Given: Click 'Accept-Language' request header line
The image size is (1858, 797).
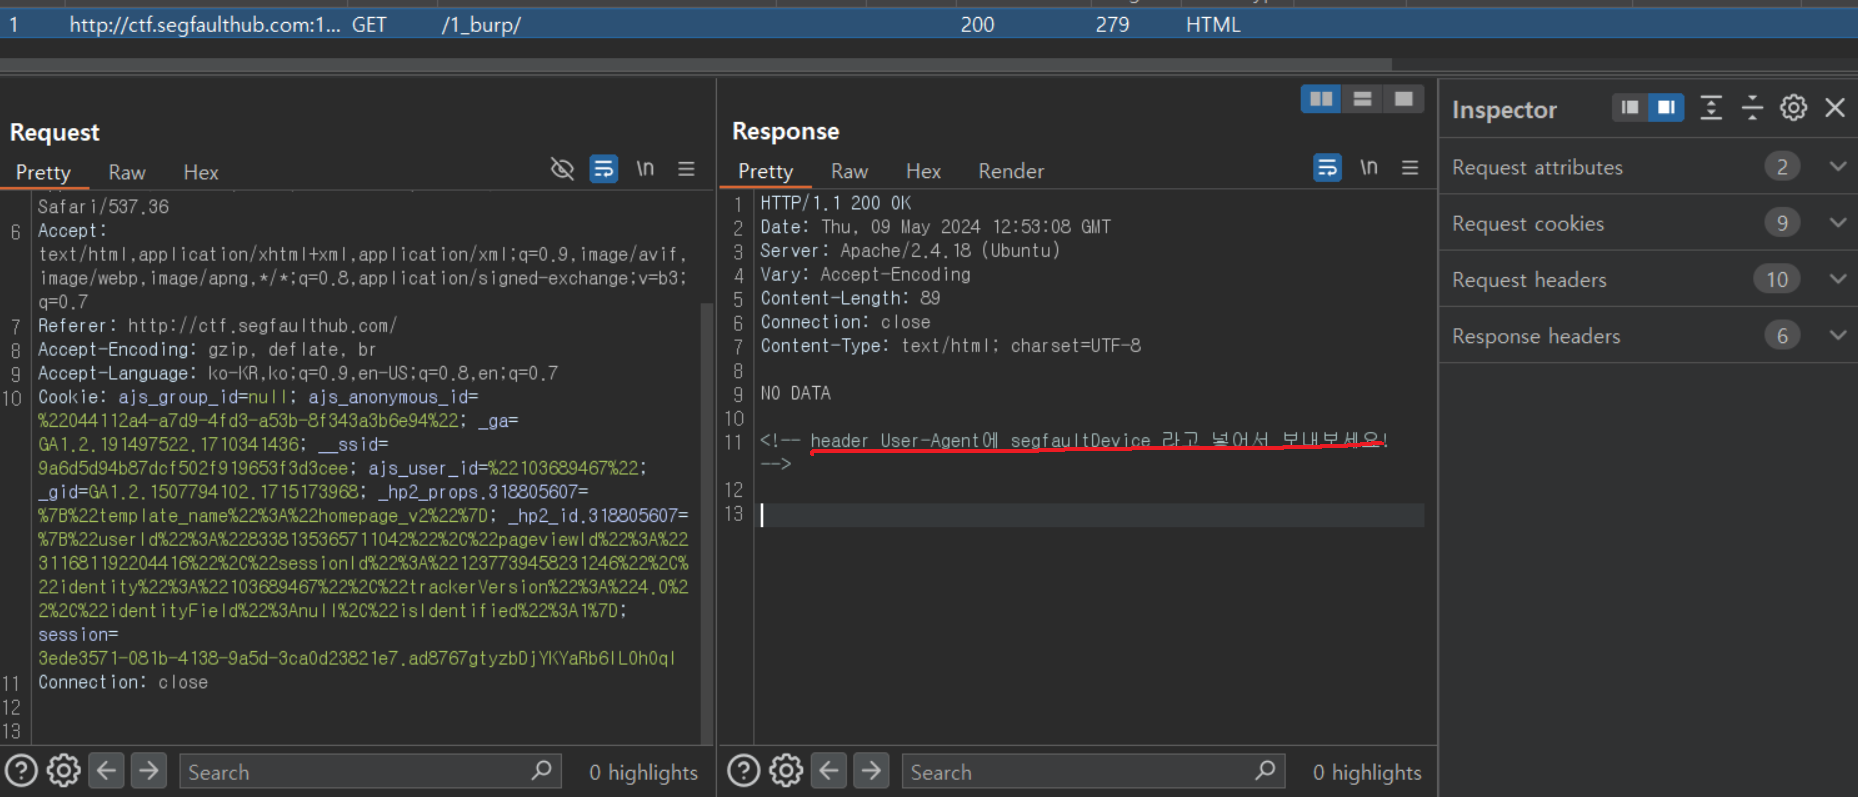Looking at the screenshot, I should (x=298, y=373).
